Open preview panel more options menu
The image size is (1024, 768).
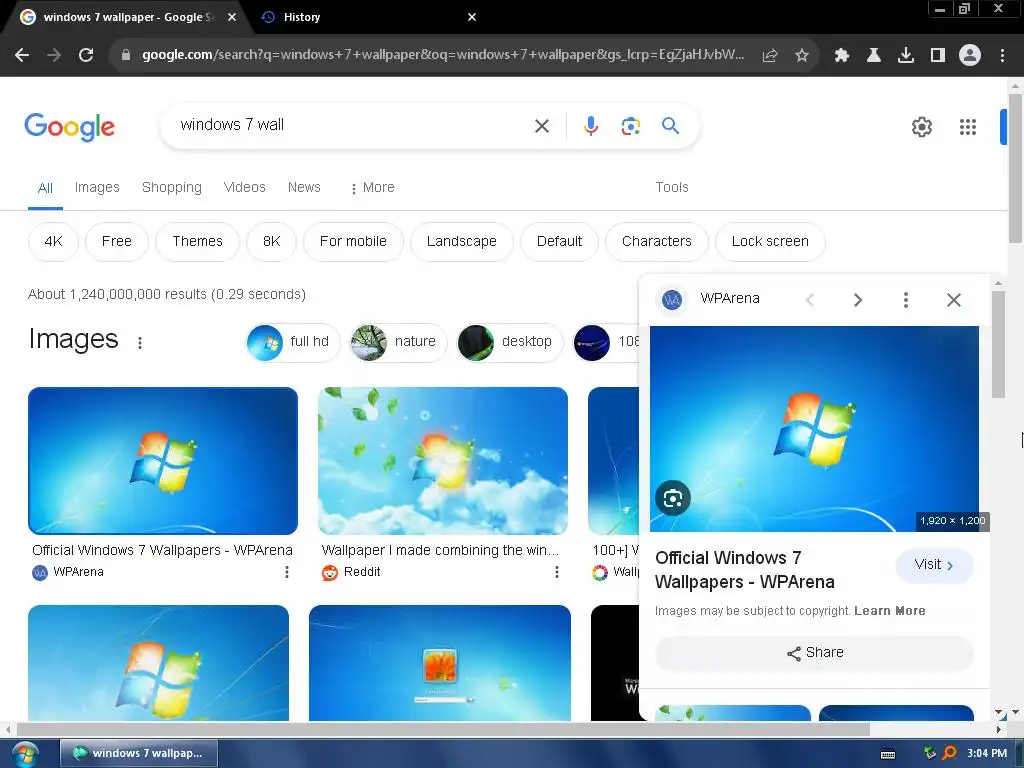(905, 300)
